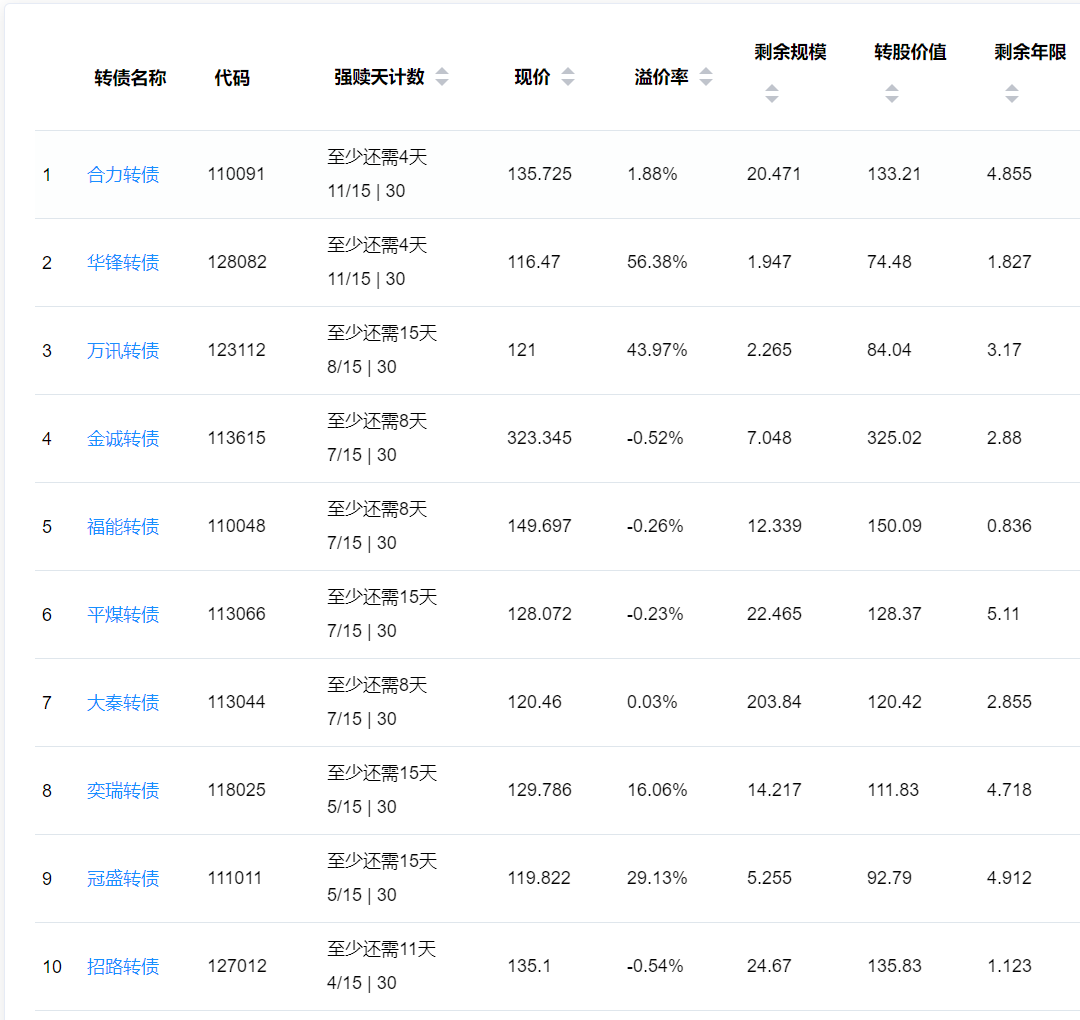Open the 招路转债 link
Image resolution: width=1080 pixels, height=1020 pixels.
[x=123, y=967]
